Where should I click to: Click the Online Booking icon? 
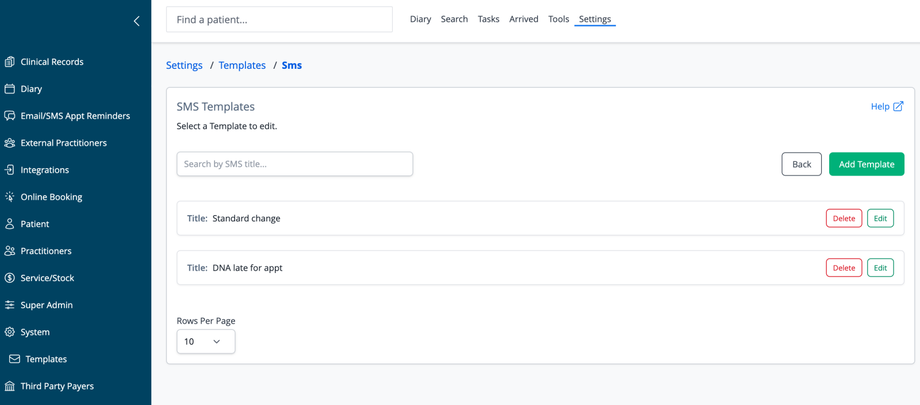pyautogui.click(x=10, y=197)
